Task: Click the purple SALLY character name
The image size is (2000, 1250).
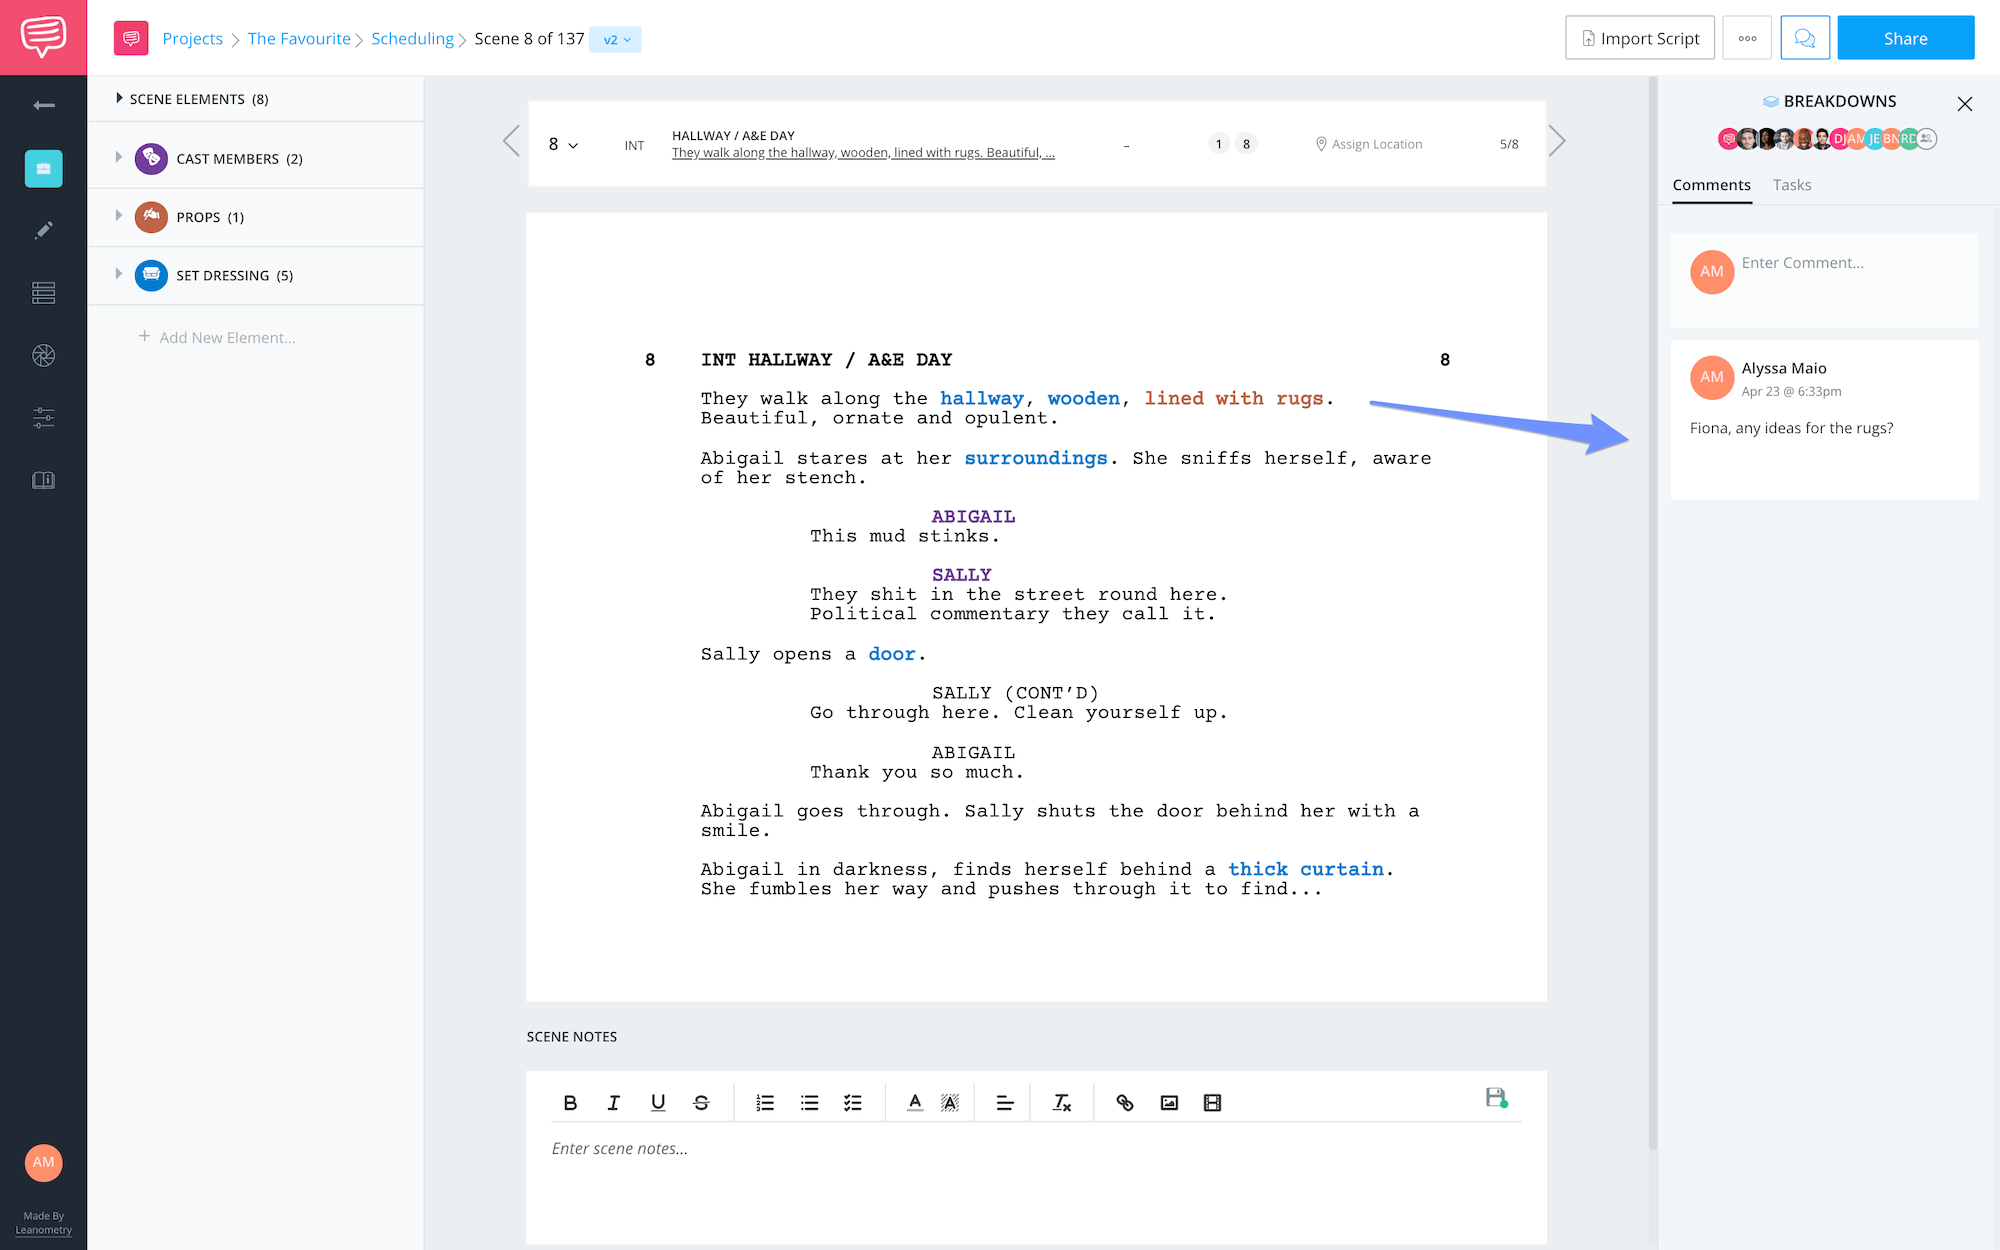Action: click(962, 575)
